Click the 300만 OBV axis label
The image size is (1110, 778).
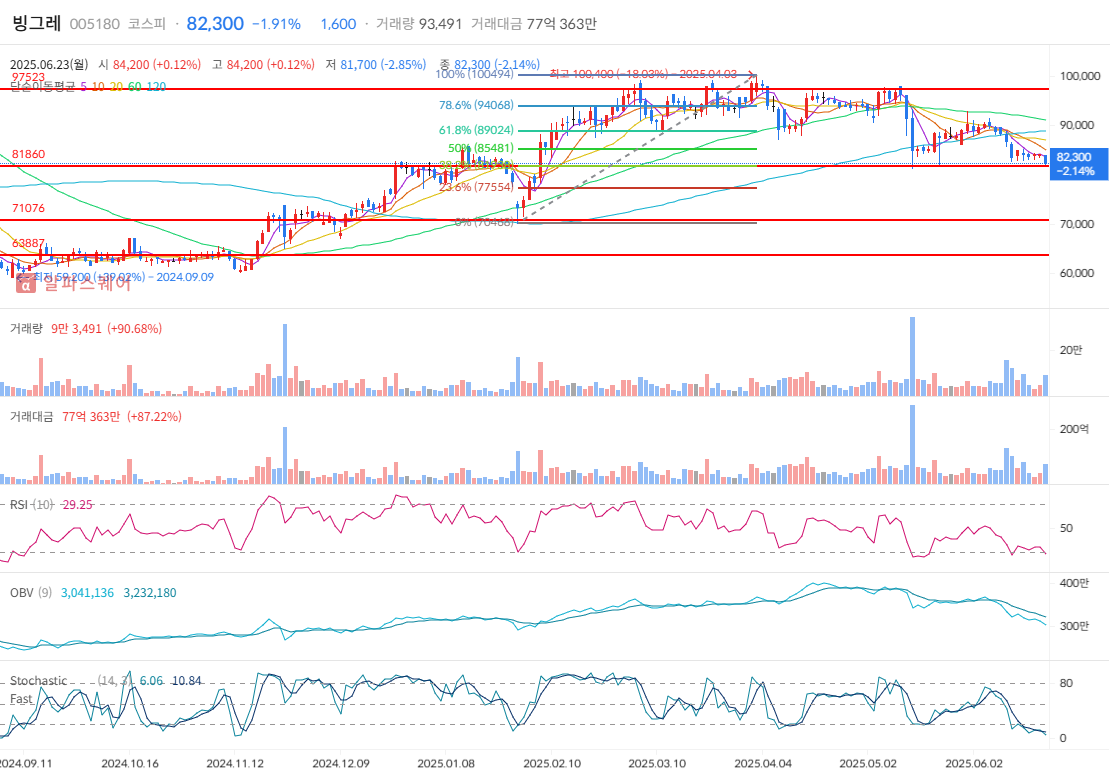point(1074,627)
